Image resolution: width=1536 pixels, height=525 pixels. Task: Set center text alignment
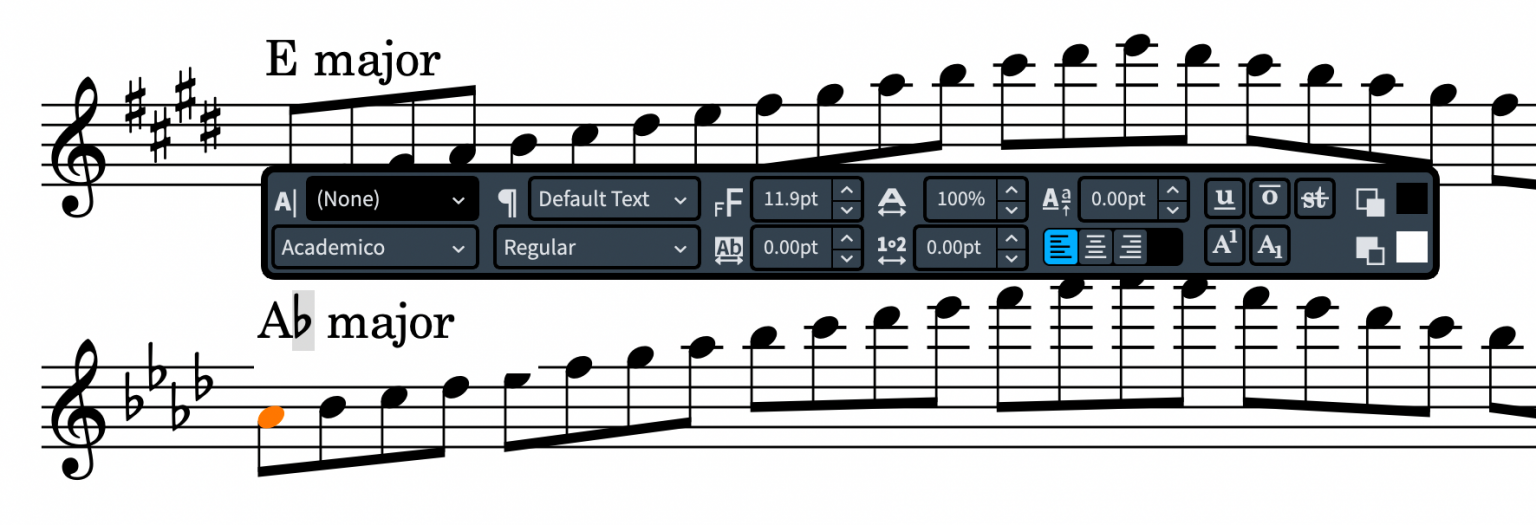point(1096,247)
